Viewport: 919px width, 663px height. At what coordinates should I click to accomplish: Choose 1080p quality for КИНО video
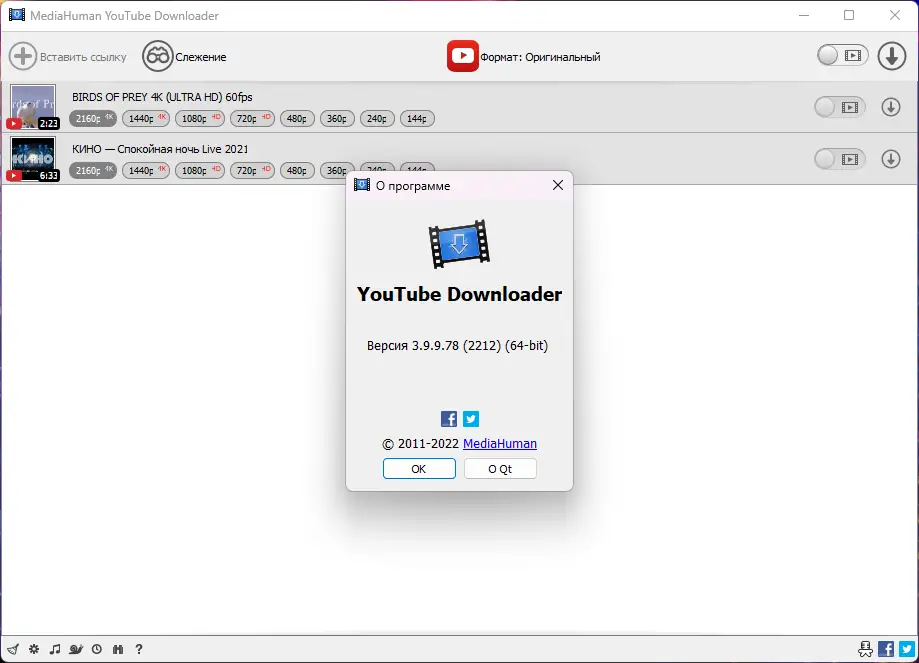click(200, 171)
